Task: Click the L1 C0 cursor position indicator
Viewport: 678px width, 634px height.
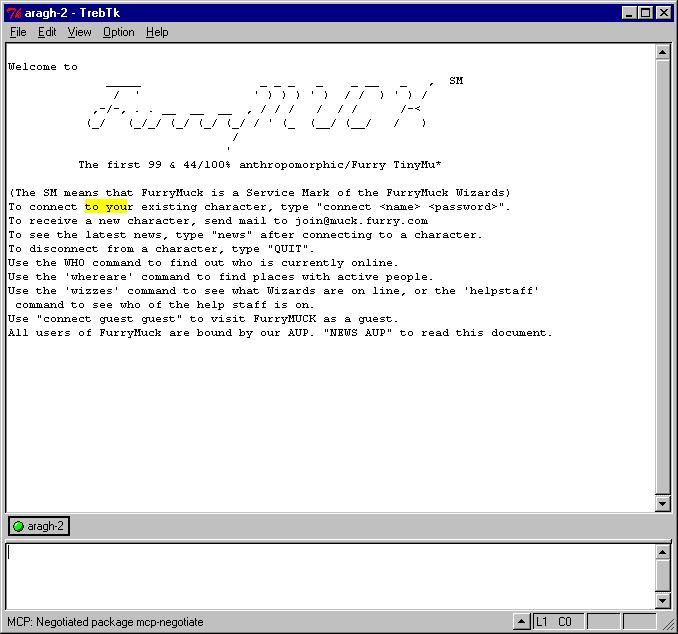Action: 554,622
